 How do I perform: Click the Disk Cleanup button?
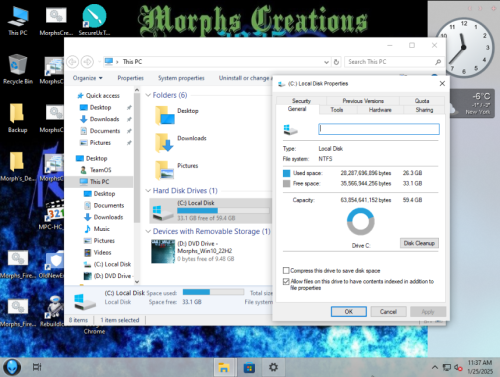pos(419,243)
